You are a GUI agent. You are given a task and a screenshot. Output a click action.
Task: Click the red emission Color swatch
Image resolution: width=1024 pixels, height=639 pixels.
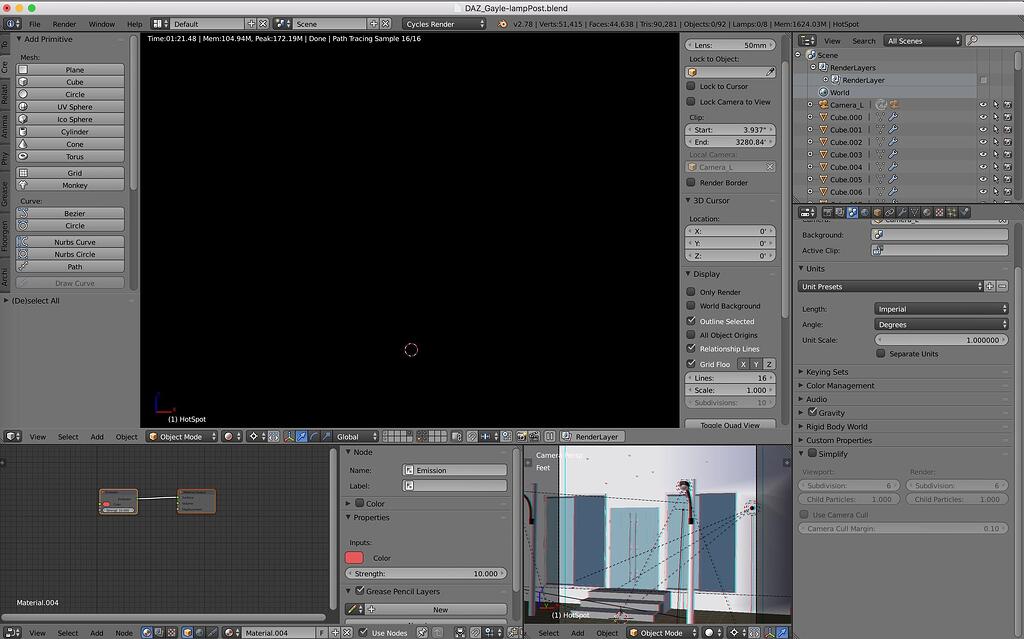pos(354,557)
